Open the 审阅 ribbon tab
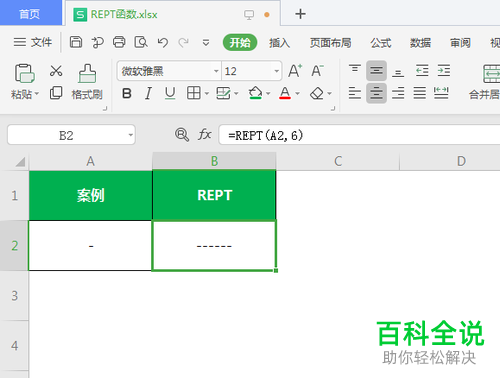This screenshot has width=500, height=378. tap(460, 43)
